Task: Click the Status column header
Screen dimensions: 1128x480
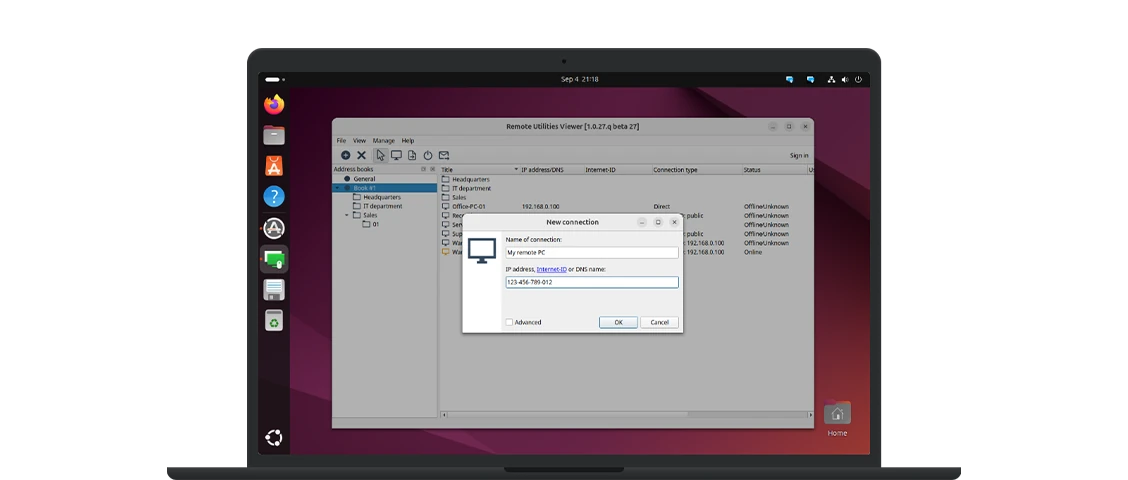Action: [774, 170]
